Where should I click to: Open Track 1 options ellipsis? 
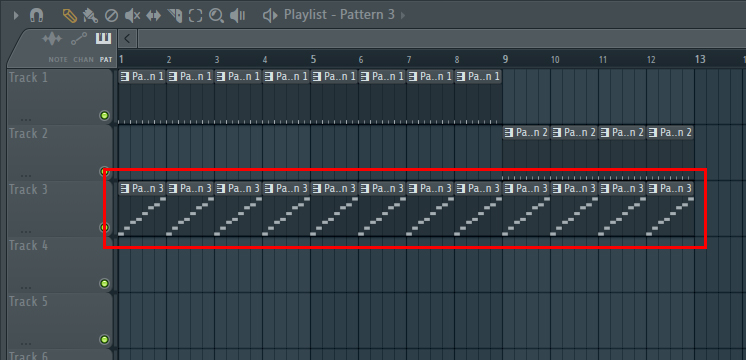click(x=26, y=119)
